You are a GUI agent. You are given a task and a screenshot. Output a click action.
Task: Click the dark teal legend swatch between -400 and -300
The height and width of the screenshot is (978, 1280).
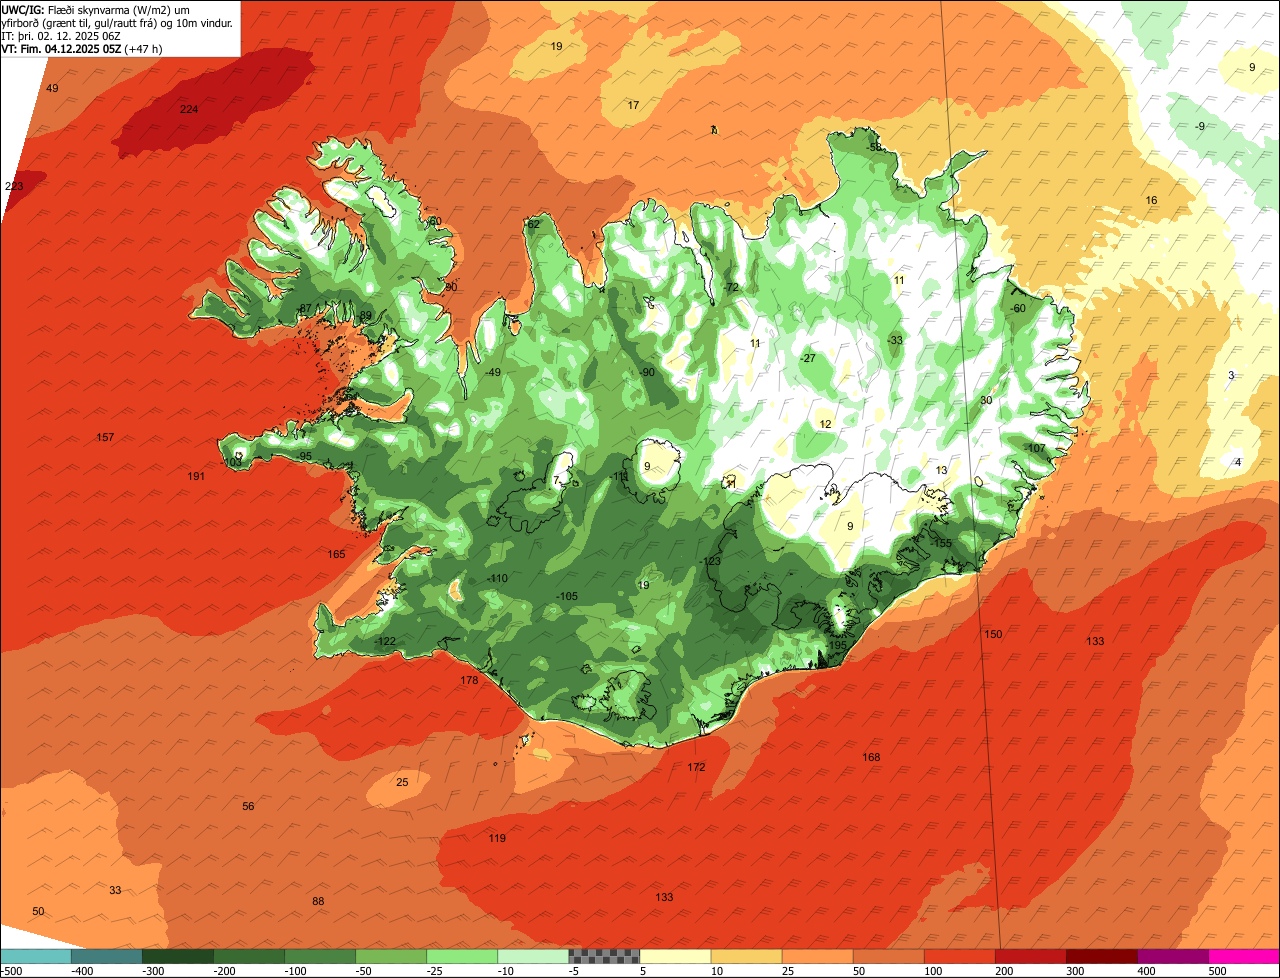tap(106, 955)
